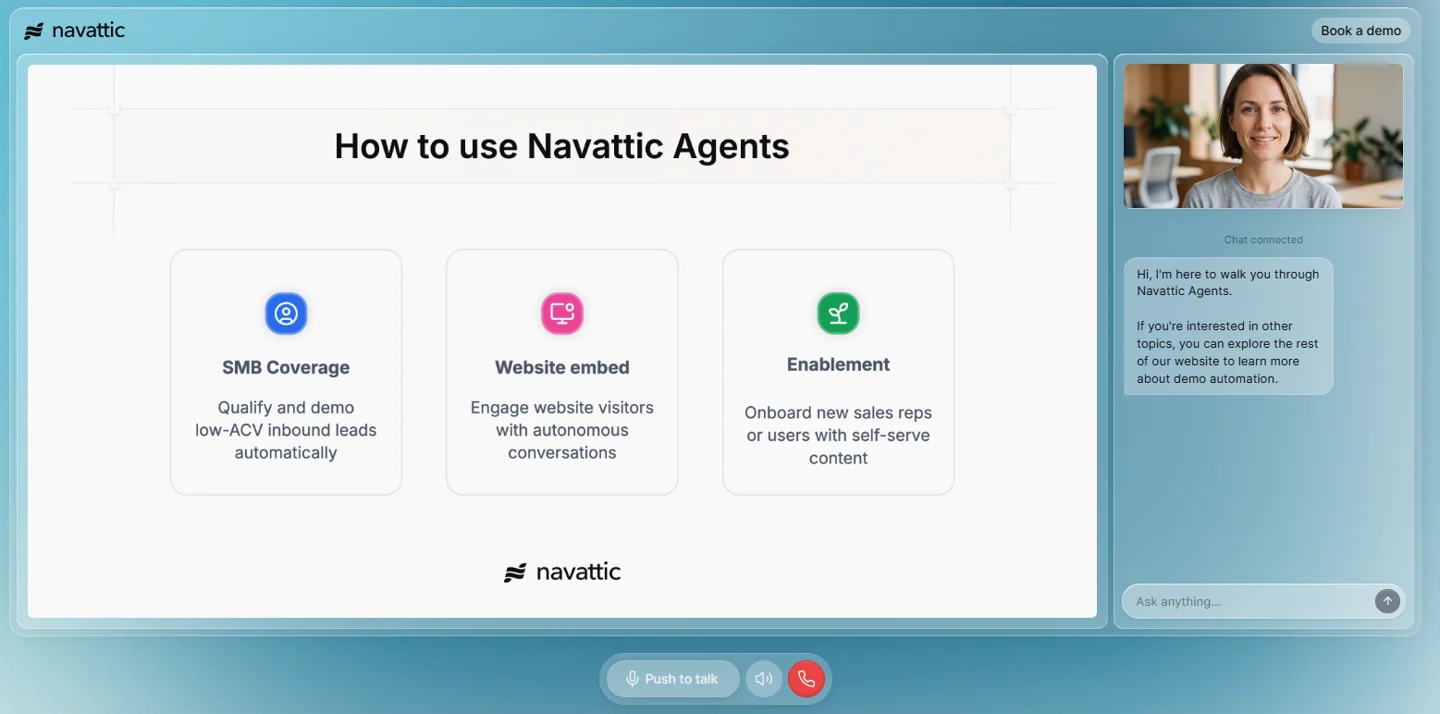Click the navattic logo in the header
This screenshot has height=714, width=1440.
[75, 31]
